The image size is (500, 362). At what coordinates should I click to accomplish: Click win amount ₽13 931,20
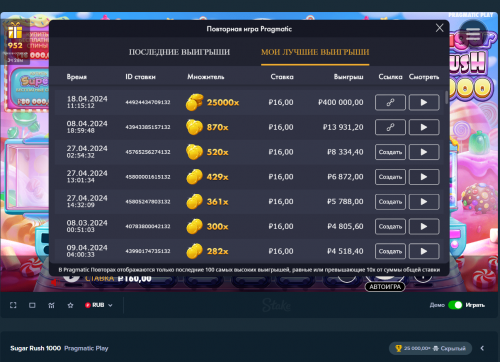pyautogui.click(x=343, y=127)
